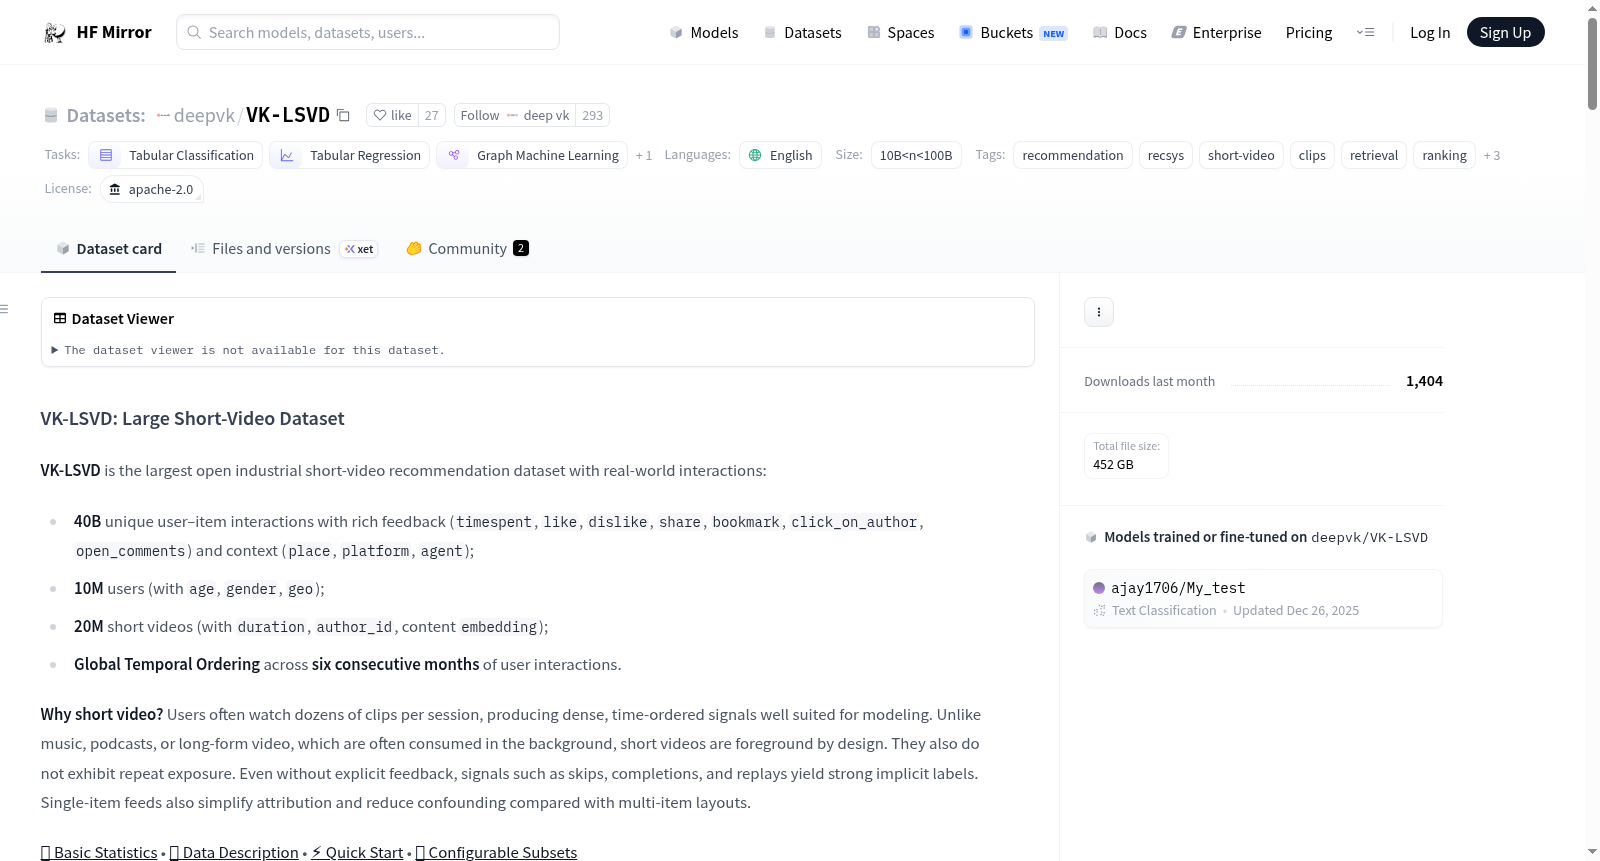Click the Downloads last month value 1,404
The height and width of the screenshot is (861, 1600).
[1424, 381]
